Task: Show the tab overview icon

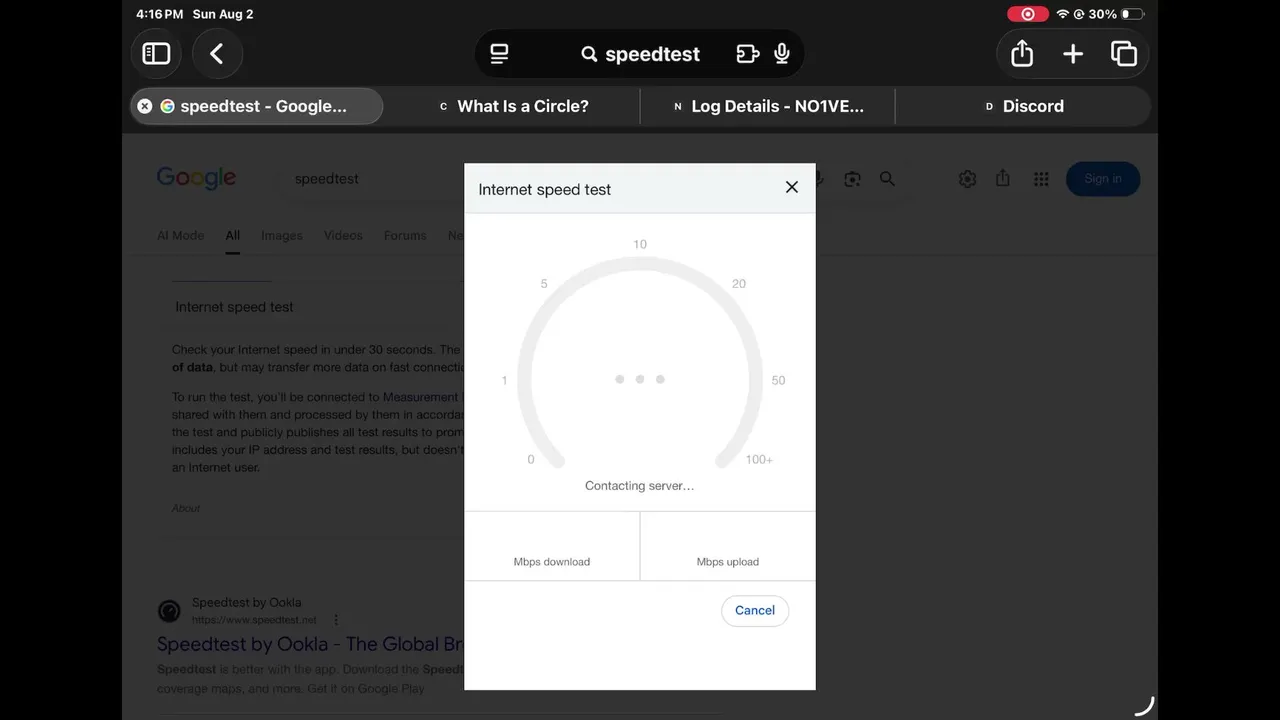Action: point(1124,54)
